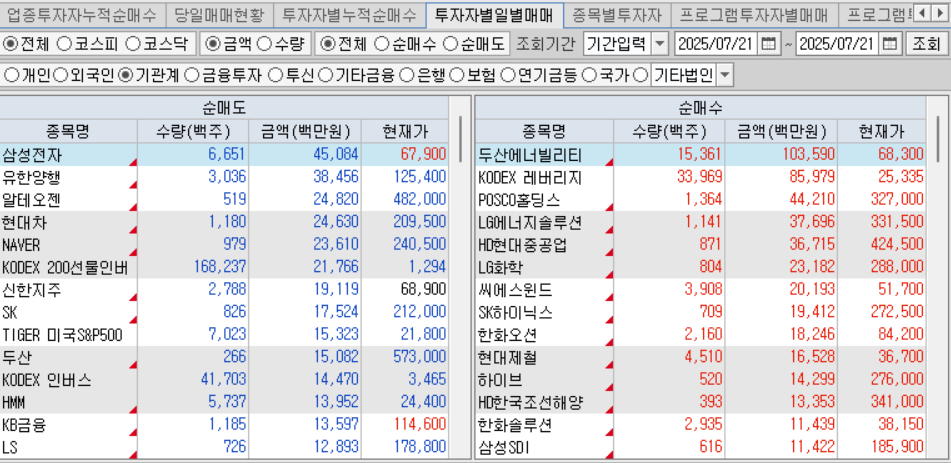The image size is (951, 463).
Task: Select the KODEX 레버리지 row
Action: tap(701, 177)
